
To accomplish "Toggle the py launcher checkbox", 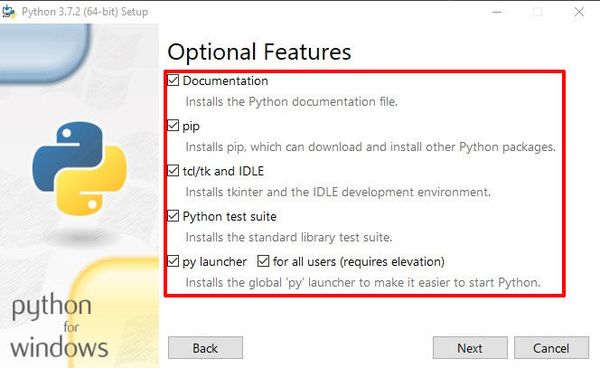I will [173, 261].
